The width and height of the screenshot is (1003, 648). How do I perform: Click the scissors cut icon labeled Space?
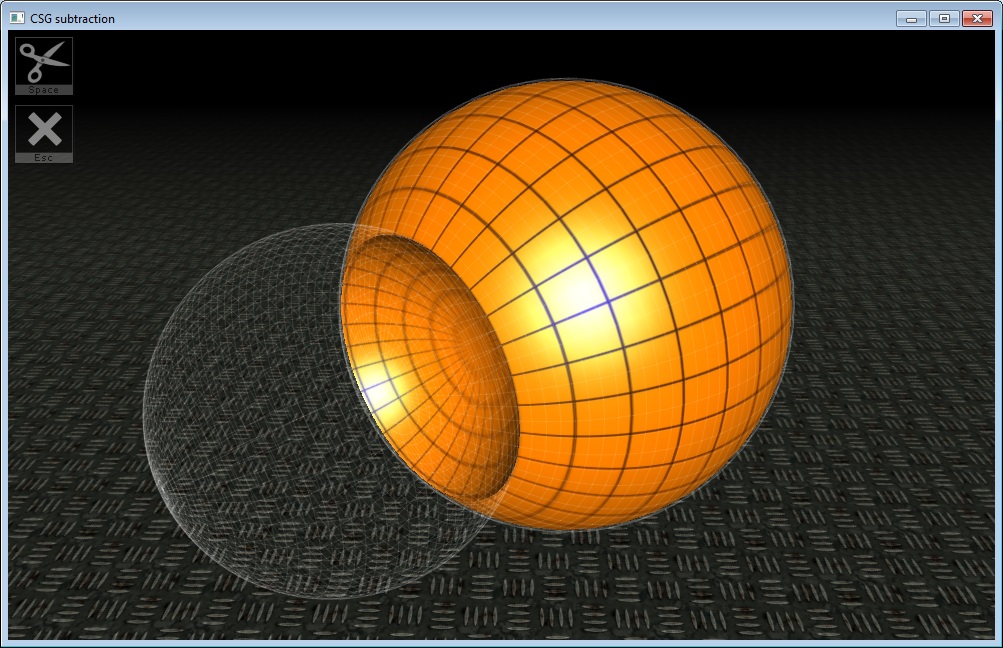click(x=44, y=66)
